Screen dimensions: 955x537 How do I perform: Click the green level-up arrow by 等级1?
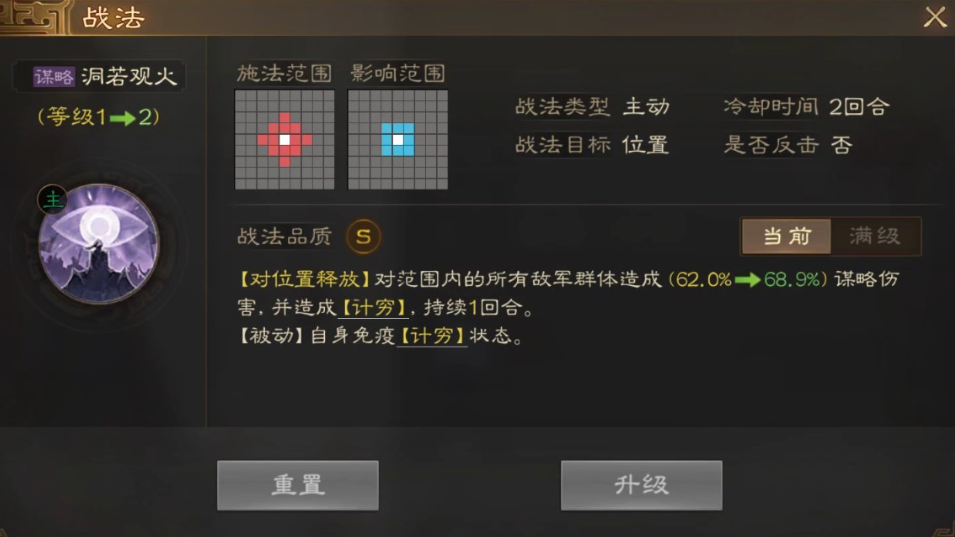coord(122,118)
